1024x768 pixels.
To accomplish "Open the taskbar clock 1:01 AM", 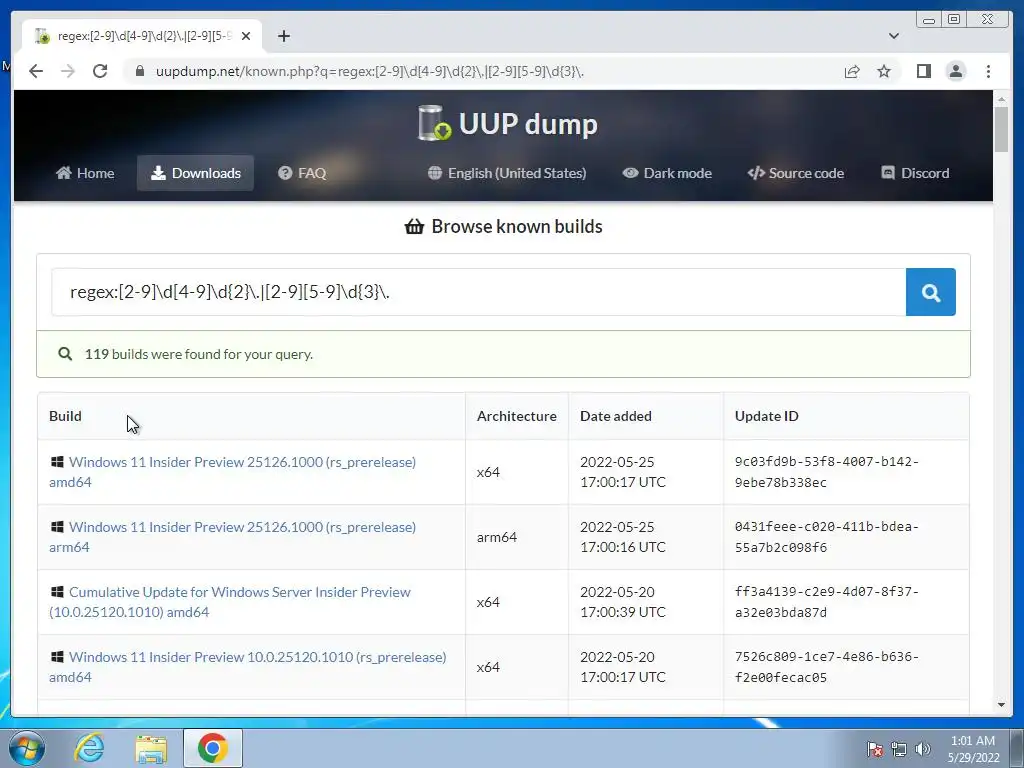I will (x=973, y=749).
